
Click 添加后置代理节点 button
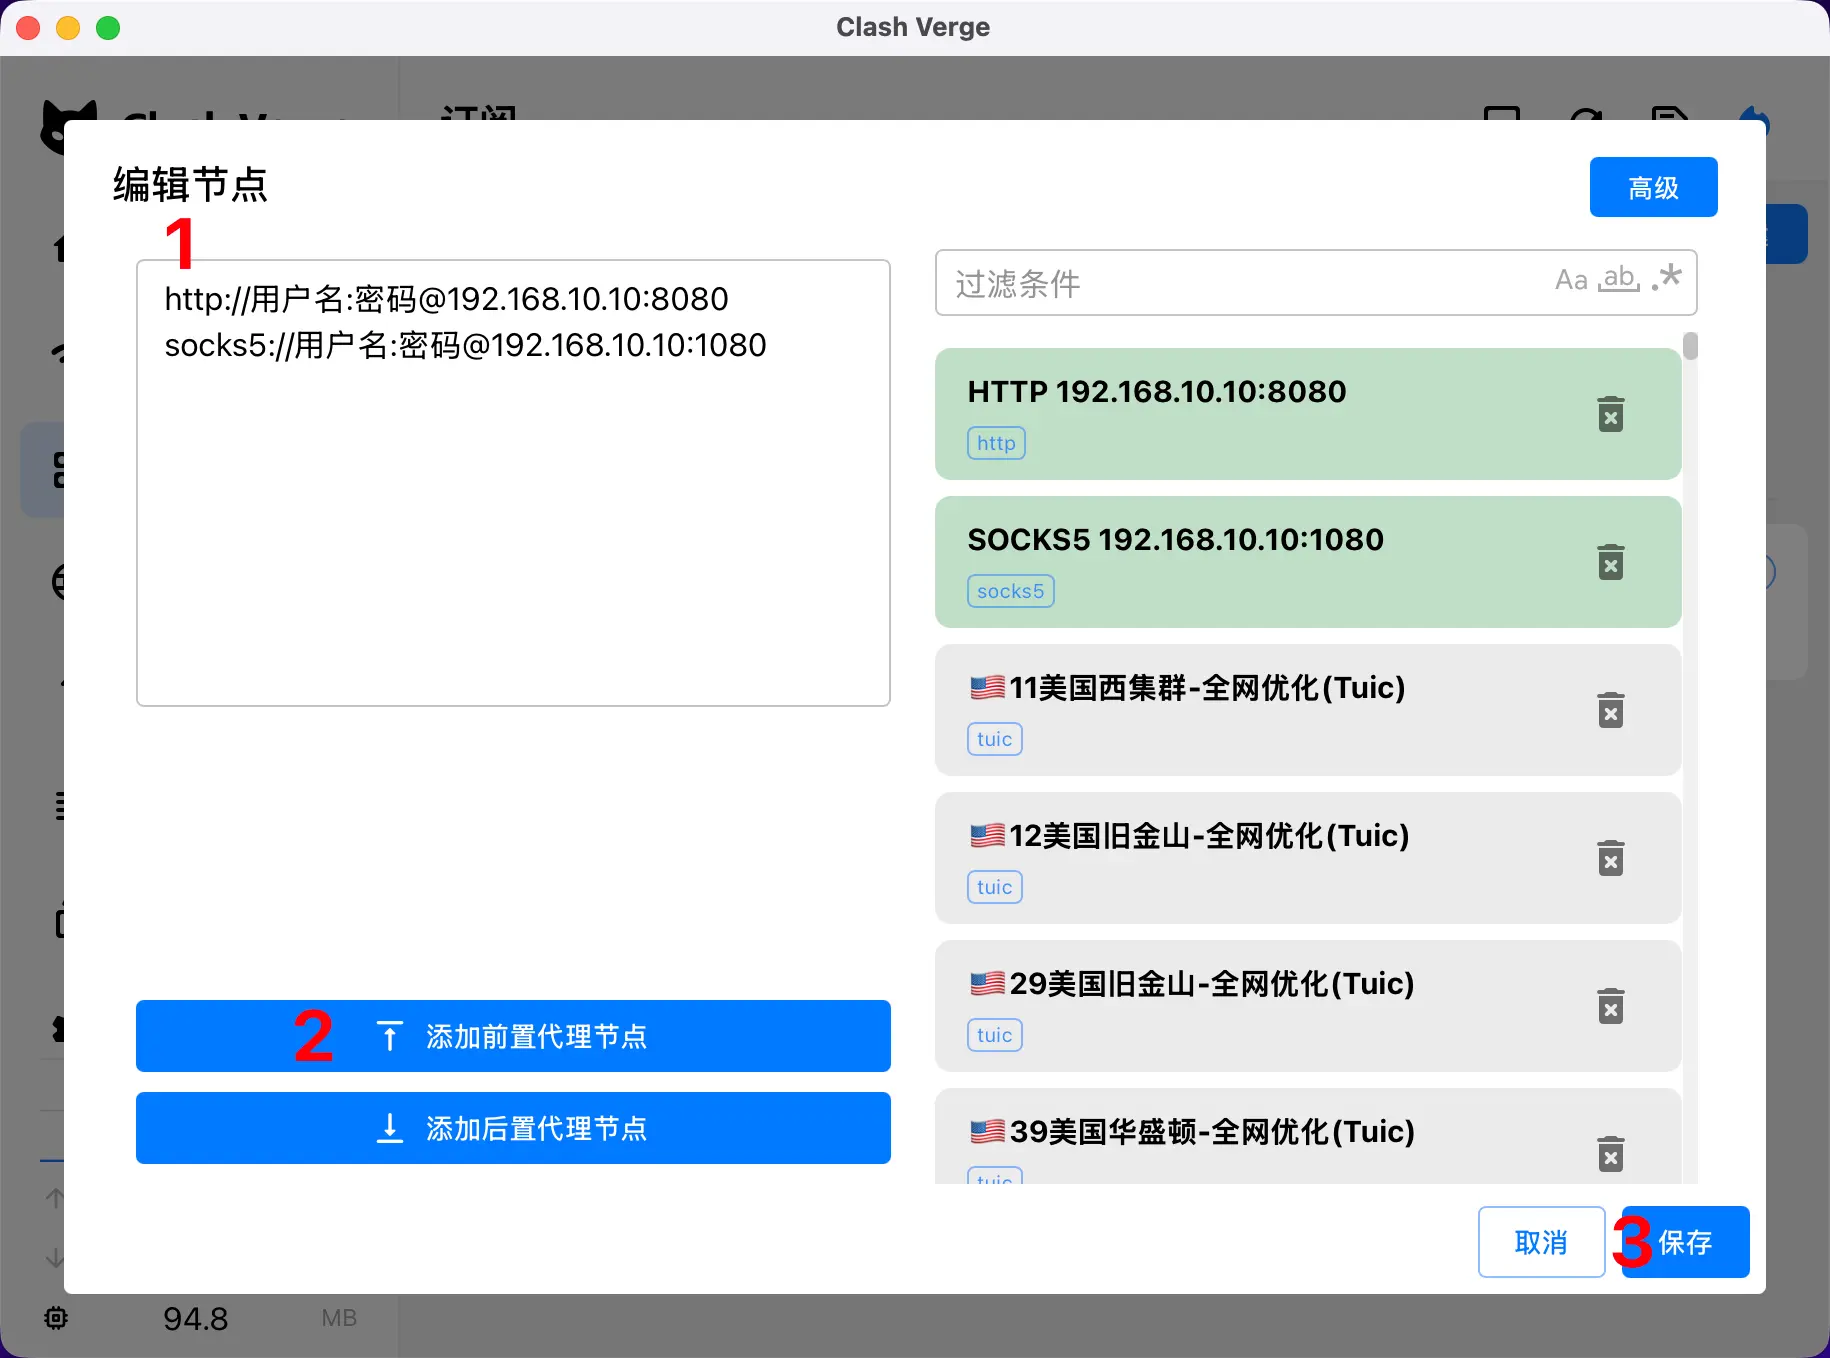513,1128
